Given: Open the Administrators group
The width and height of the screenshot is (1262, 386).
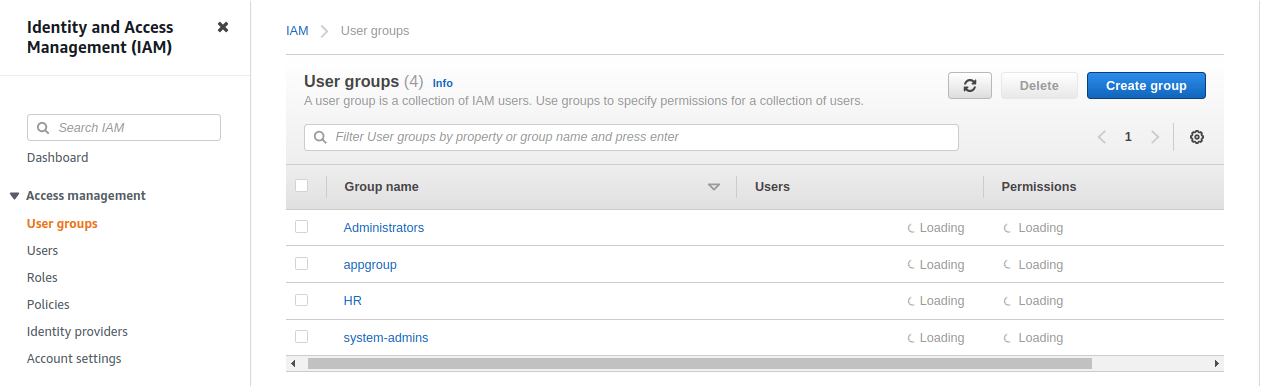Looking at the screenshot, I should [x=384, y=228].
